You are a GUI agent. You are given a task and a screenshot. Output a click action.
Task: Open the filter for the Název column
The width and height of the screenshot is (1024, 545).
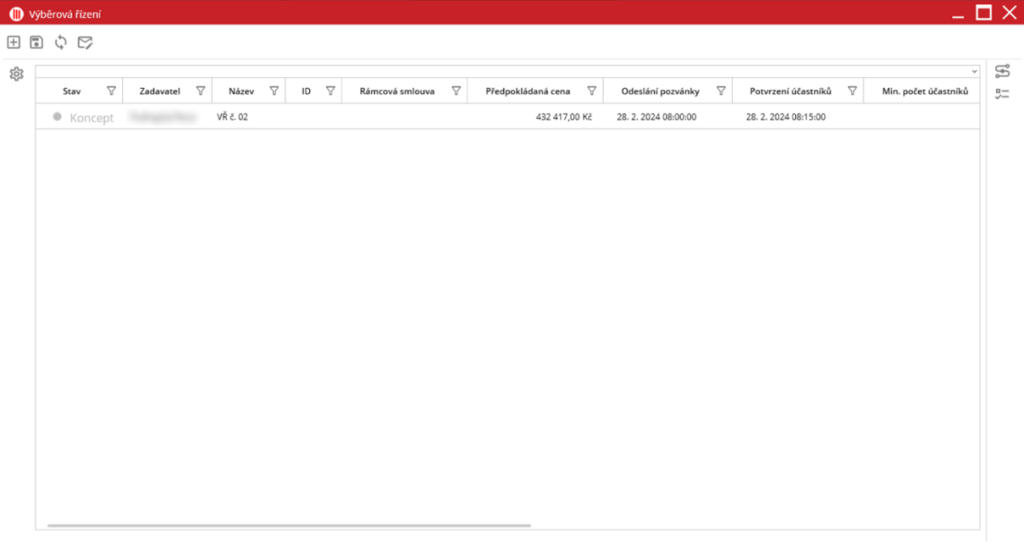click(x=274, y=91)
